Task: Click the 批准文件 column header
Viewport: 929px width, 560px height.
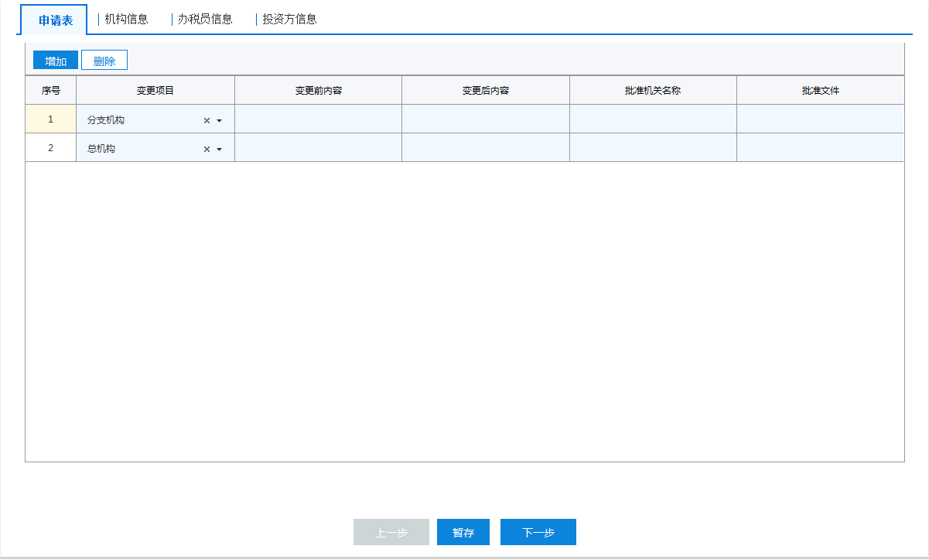Action: tap(820, 90)
